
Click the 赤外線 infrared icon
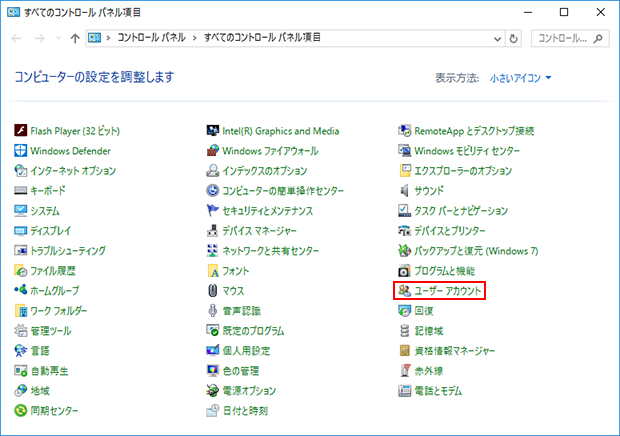click(x=404, y=370)
